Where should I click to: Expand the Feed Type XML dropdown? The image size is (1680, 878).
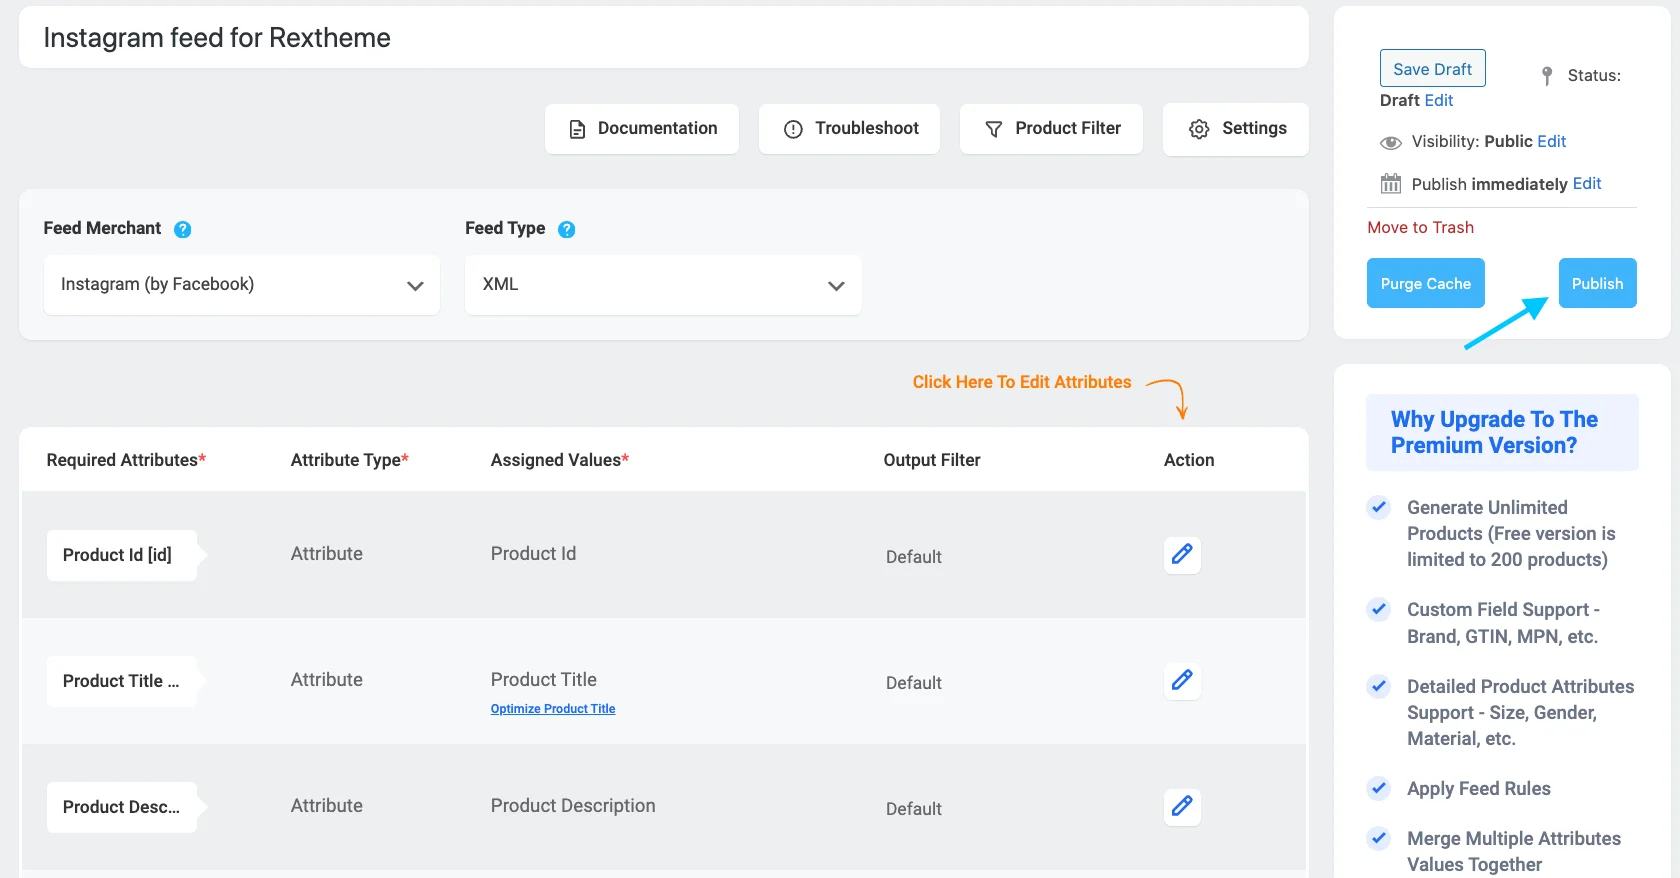tap(663, 285)
